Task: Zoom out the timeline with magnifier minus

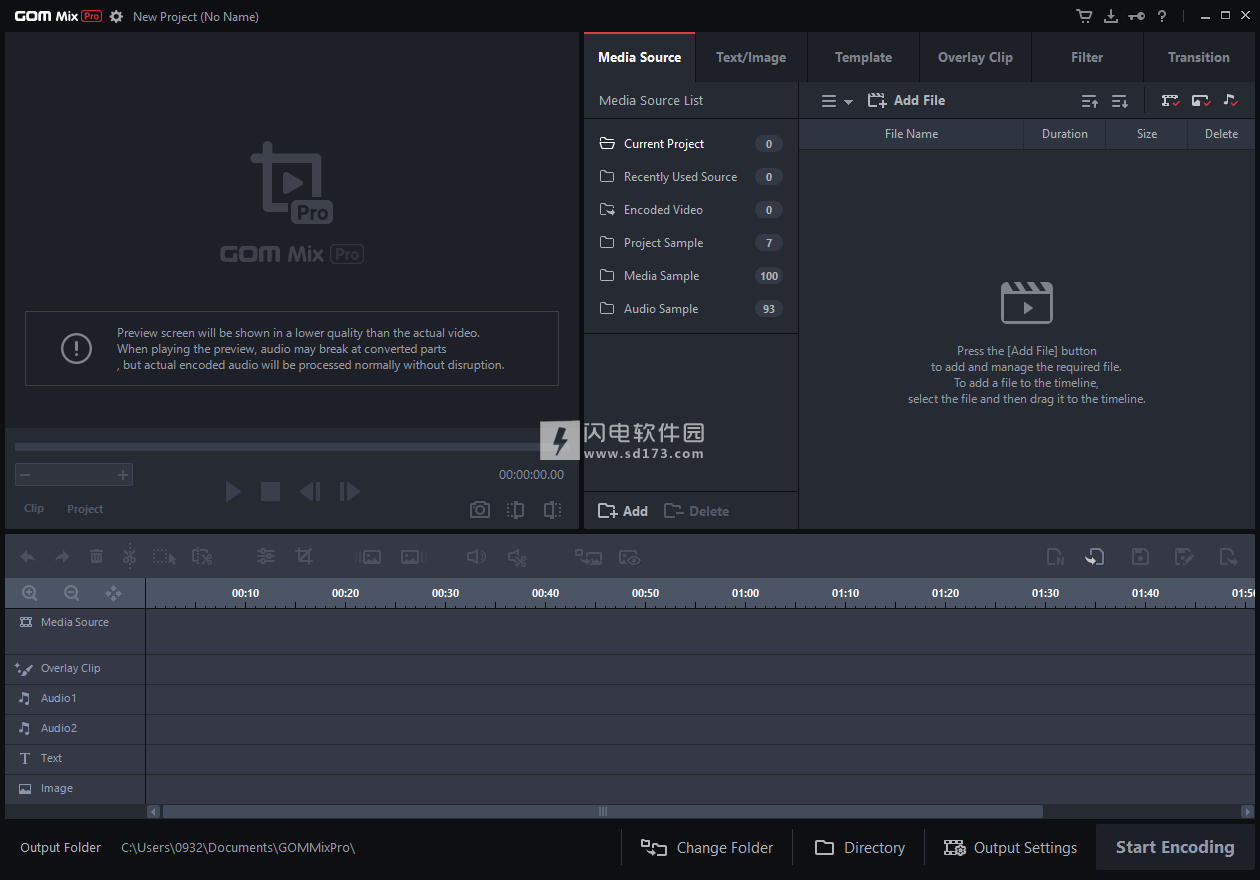Action: [x=72, y=593]
